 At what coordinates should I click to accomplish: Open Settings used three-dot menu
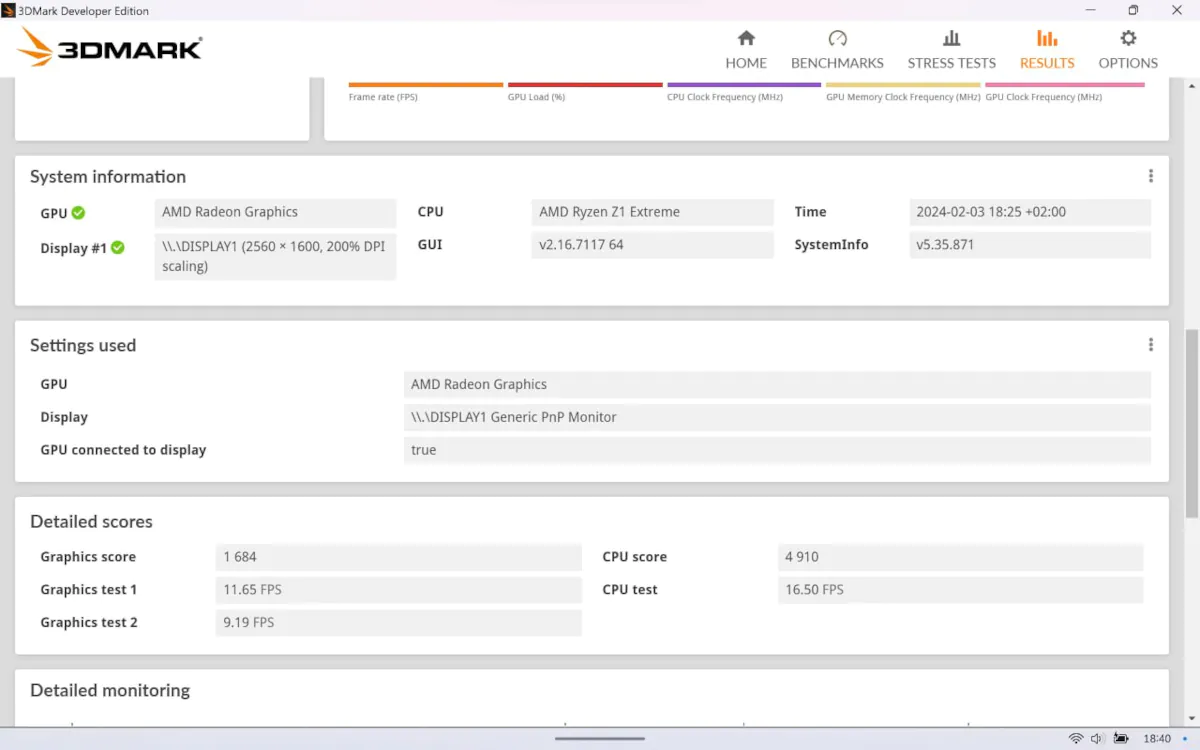coord(1151,345)
